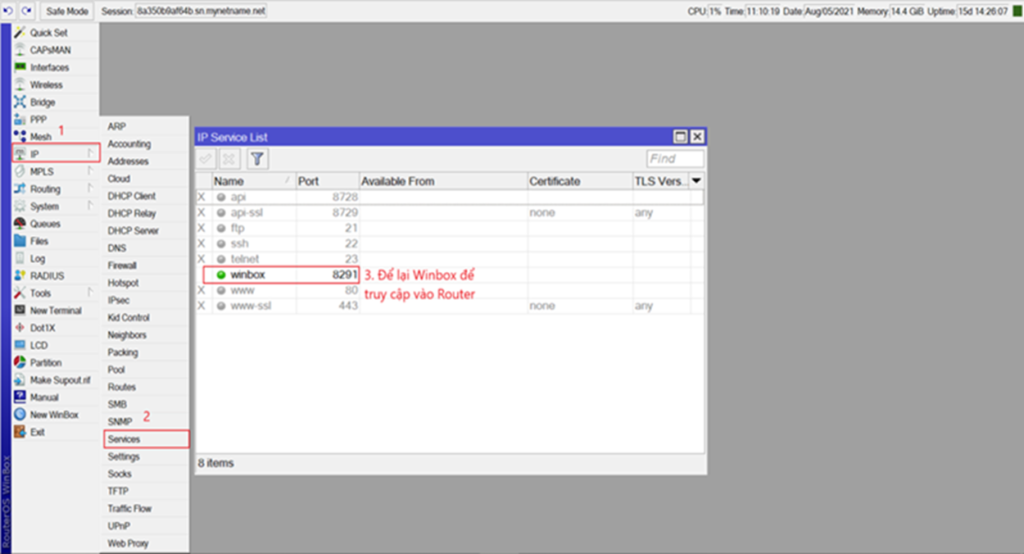Open the Wireless sidebar item
Screen dimensions: 1024x554
tap(46, 85)
